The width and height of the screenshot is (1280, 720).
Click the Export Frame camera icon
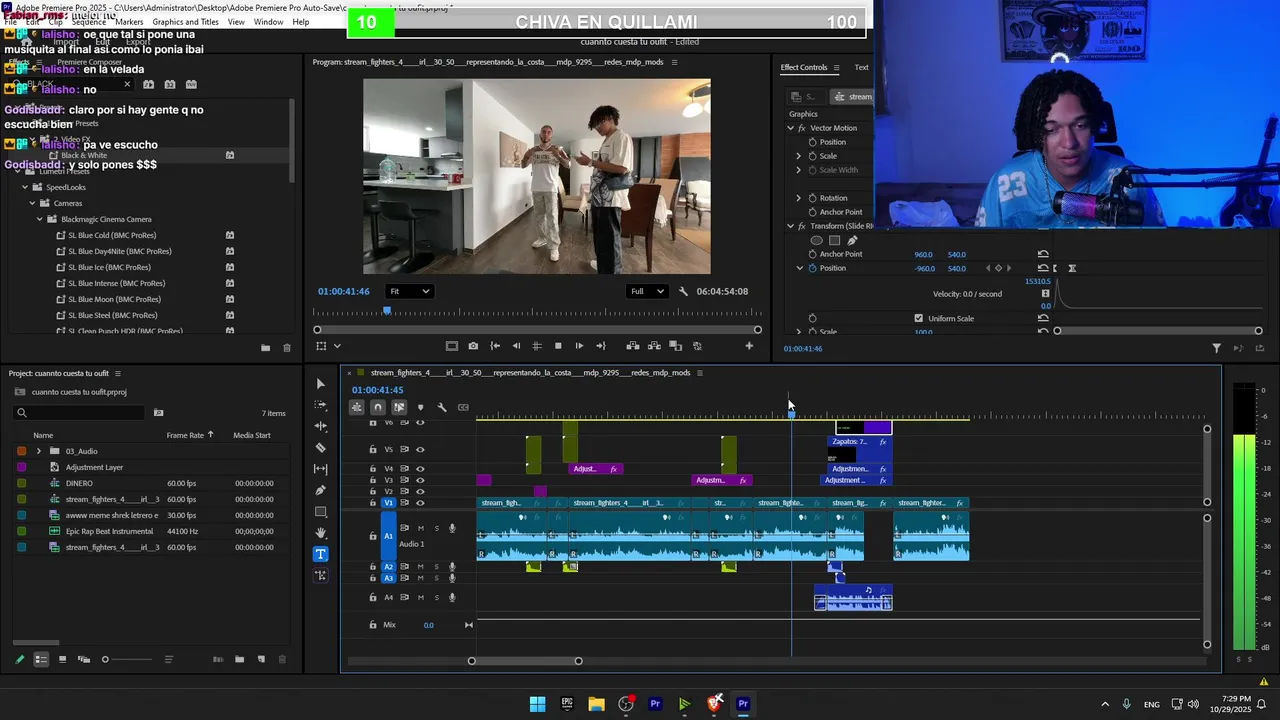(473, 346)
